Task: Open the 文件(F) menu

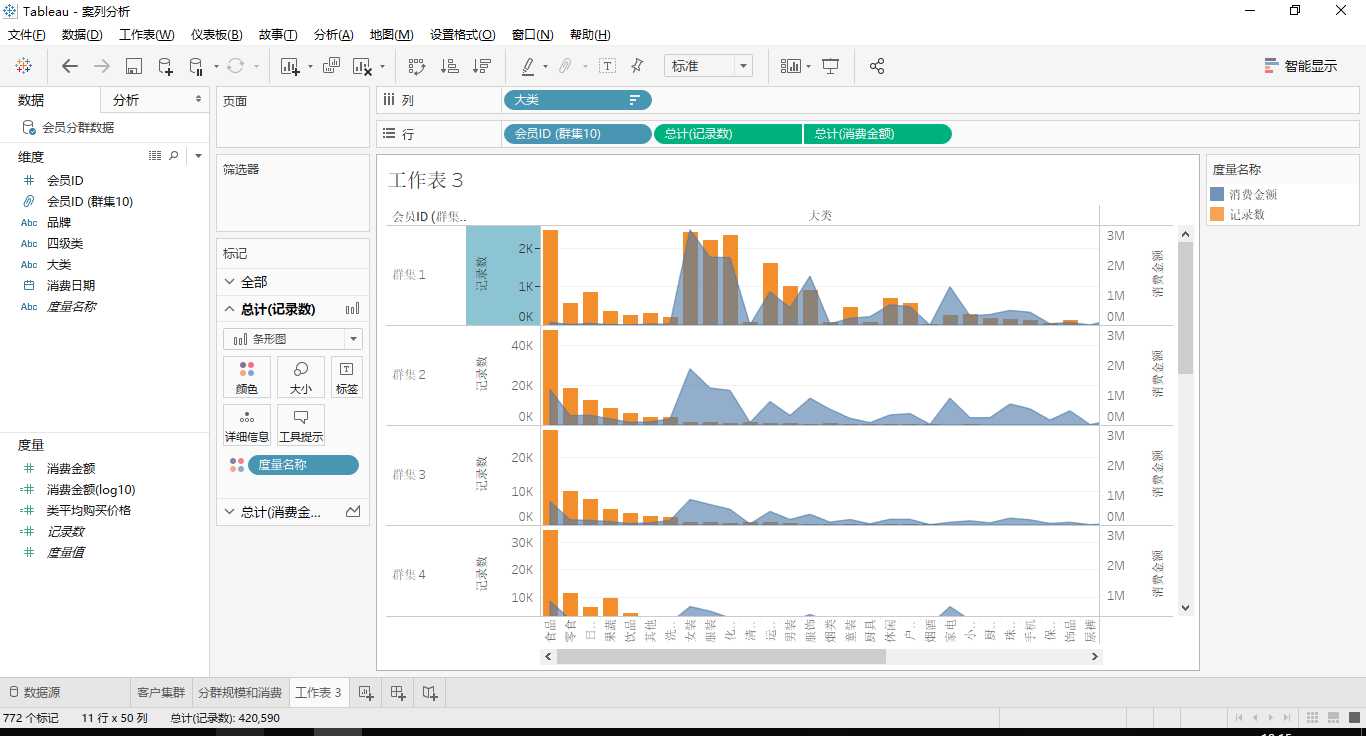Action: click(27, 35)
